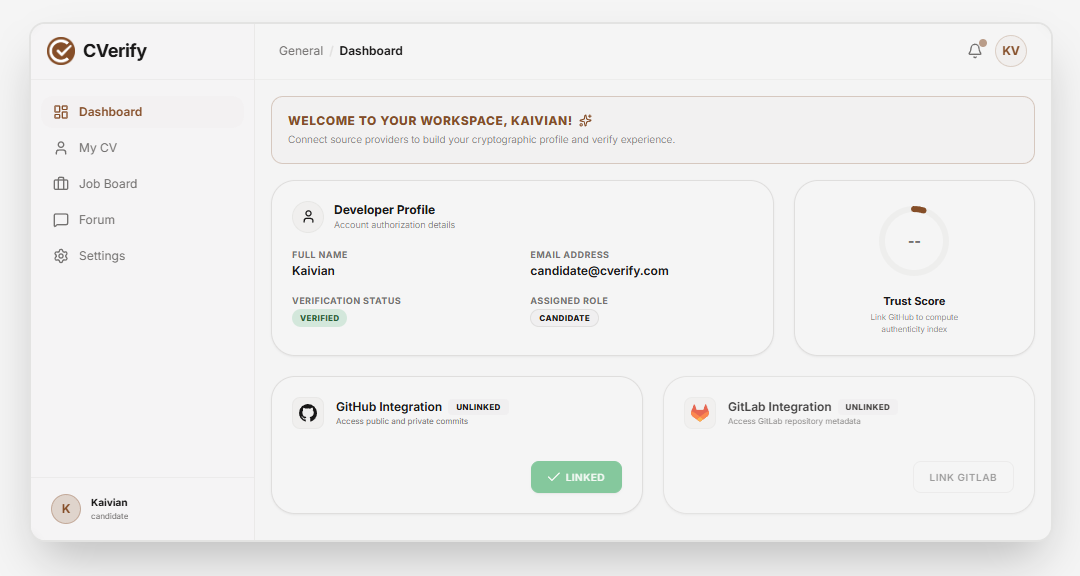This screenshot has width=1080, height=576.
Task: Click the full name value Kaivian
Action: click(x=313, y=271)
